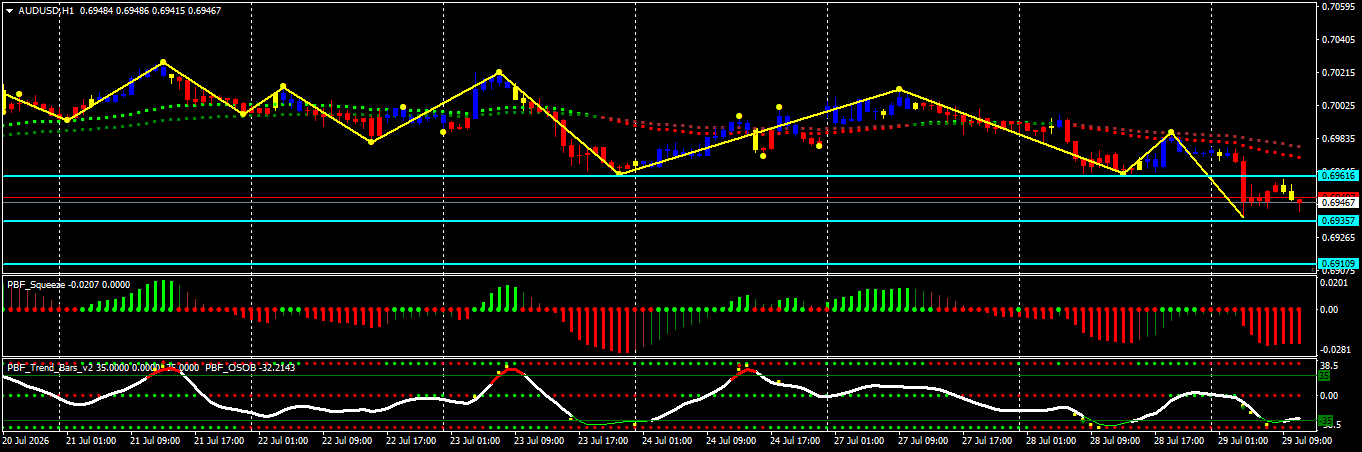Image resolution: width=1362 pixels, height=452 pixels.
Task: Click the green -35 level label
Action: 1325,420
